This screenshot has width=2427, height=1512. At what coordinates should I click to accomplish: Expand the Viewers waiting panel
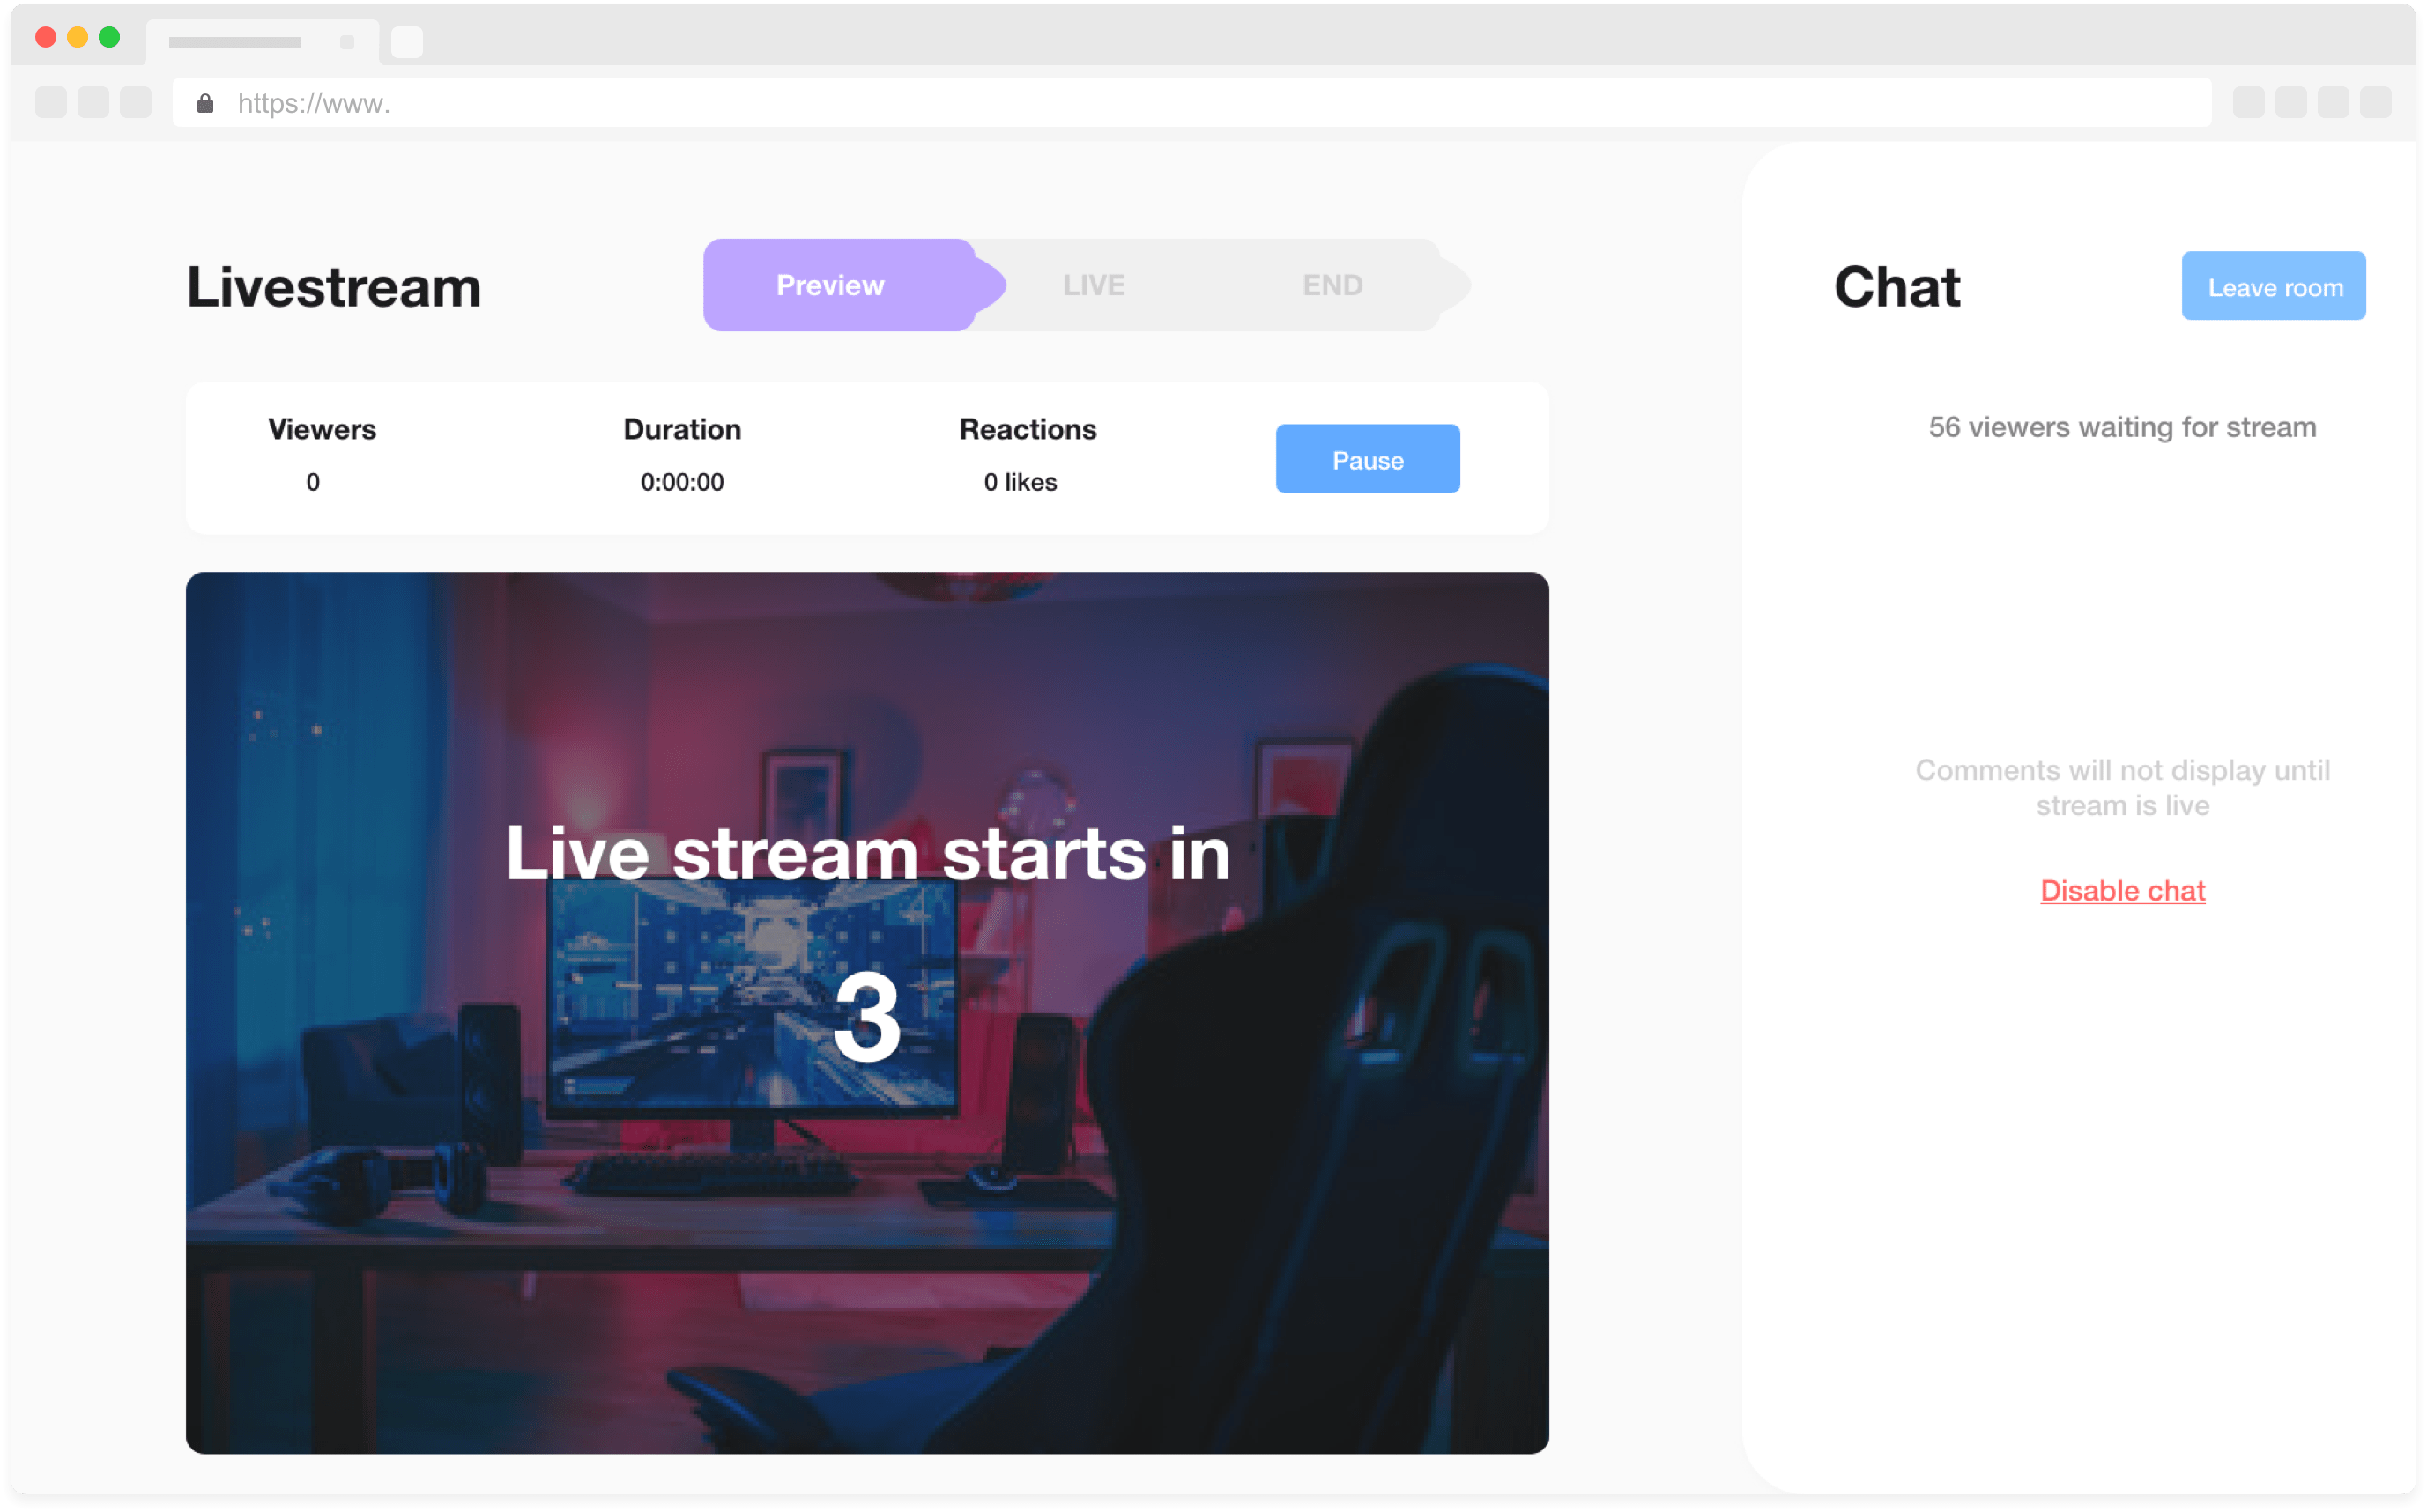tap(2122, 425)
